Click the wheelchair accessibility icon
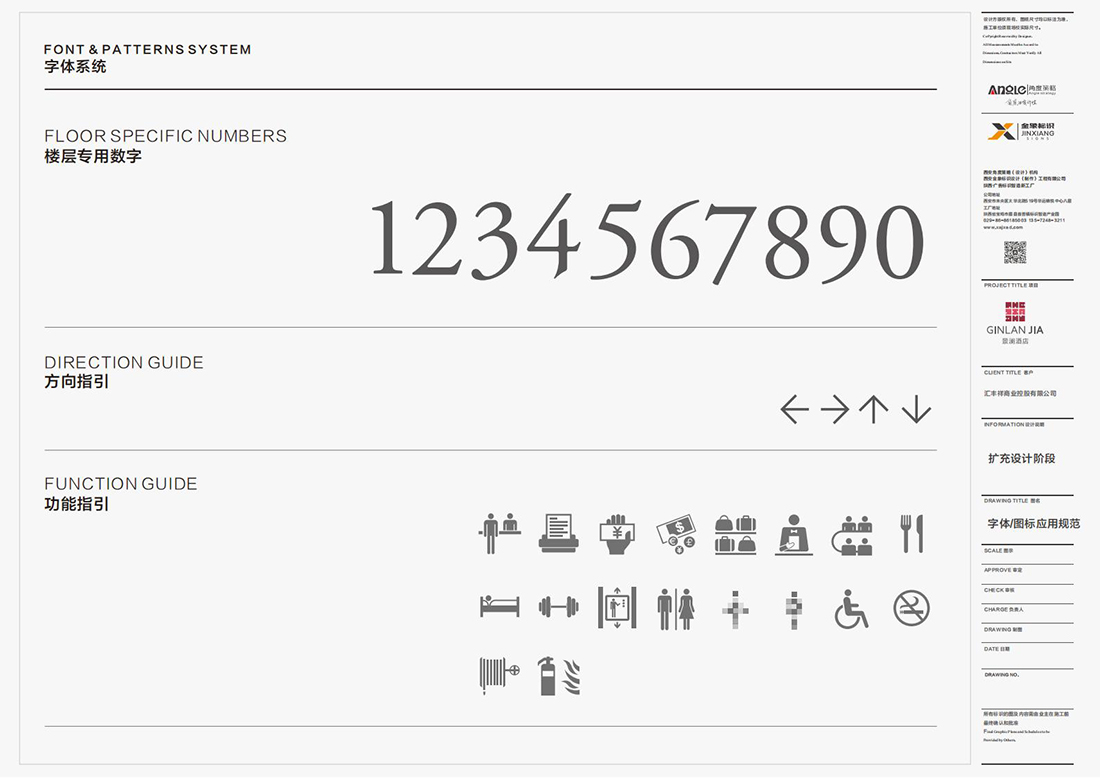Screen dimensions: 1100x778 point(853,610)
